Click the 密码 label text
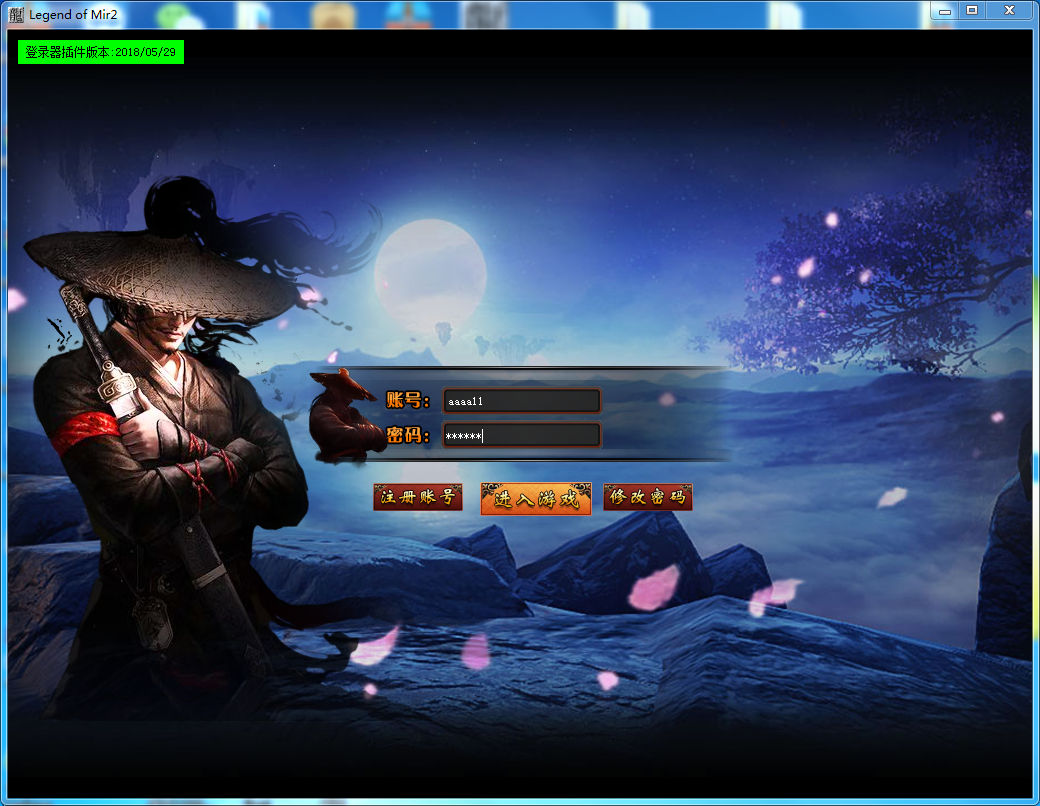 [407, 436]
